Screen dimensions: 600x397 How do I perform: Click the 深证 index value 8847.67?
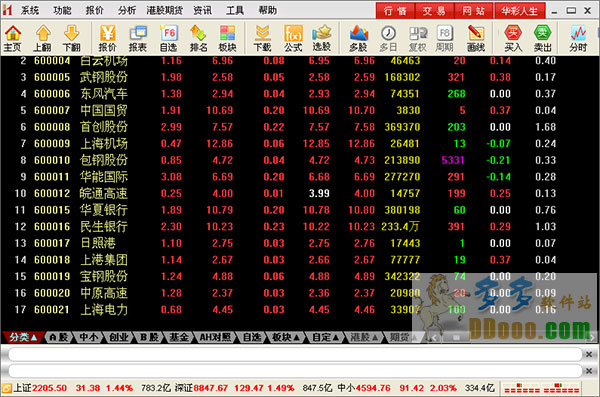210,388
